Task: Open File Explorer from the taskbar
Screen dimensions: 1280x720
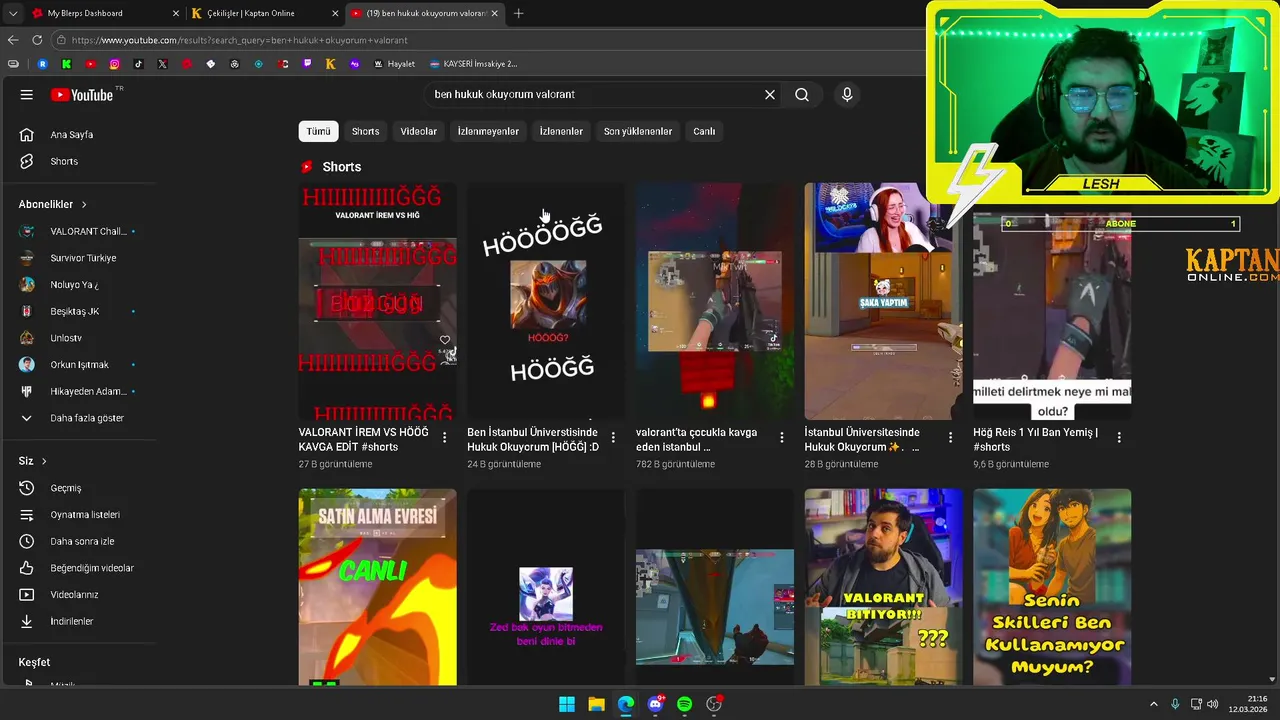Action: (596, 704)
